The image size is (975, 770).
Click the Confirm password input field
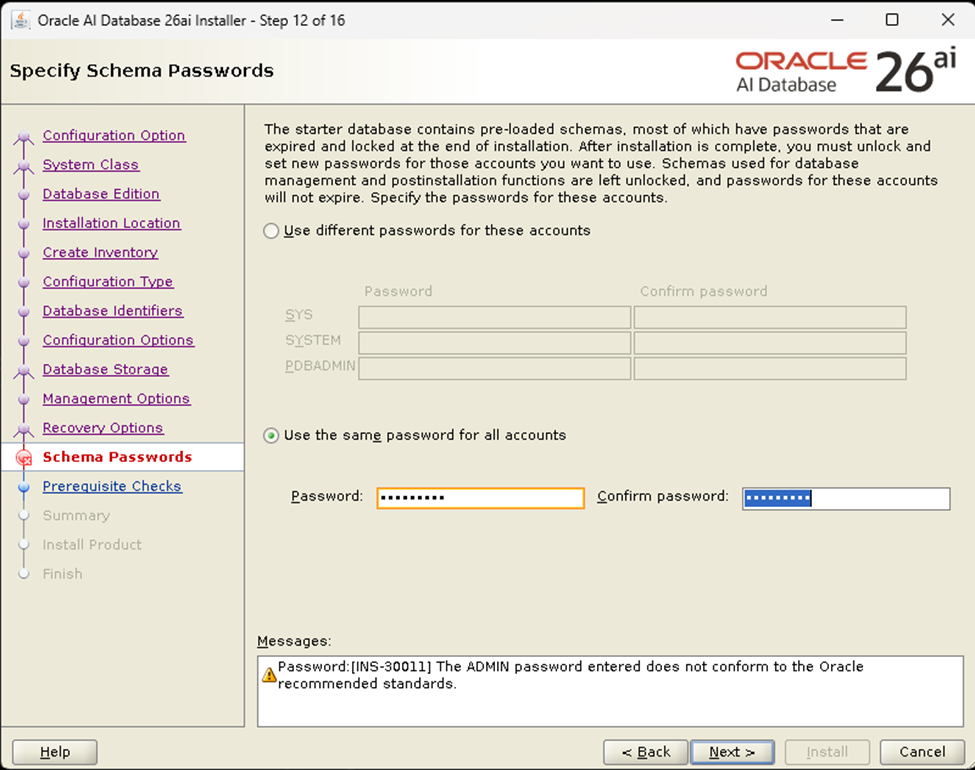tap(846, 498)
